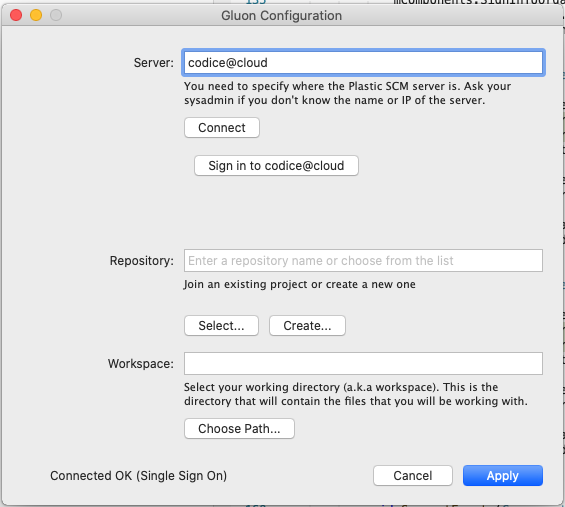Click the Connect button

coord(222,128)
